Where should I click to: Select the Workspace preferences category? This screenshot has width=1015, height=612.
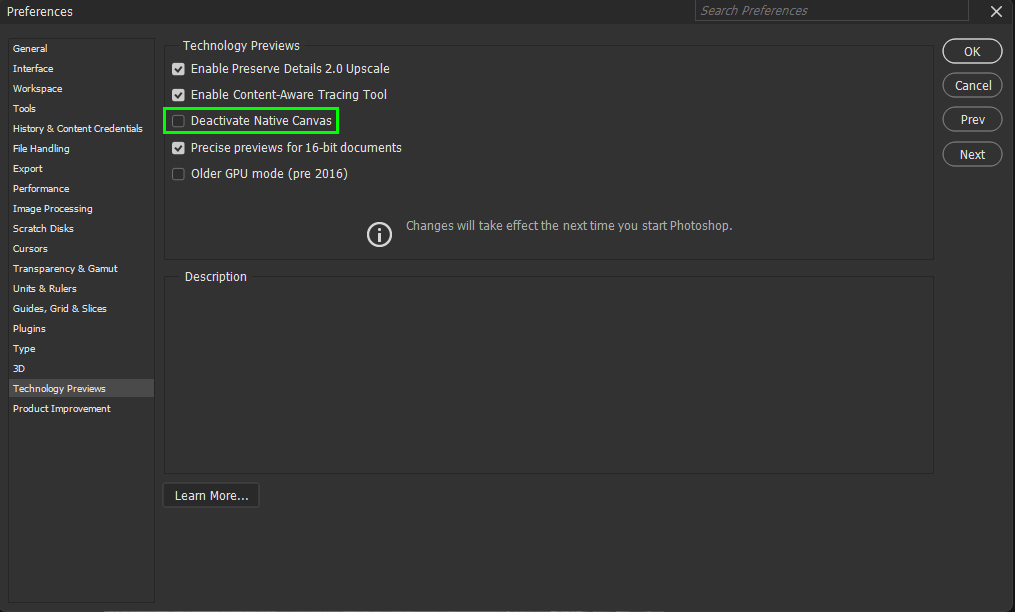(x=37, y=88)
